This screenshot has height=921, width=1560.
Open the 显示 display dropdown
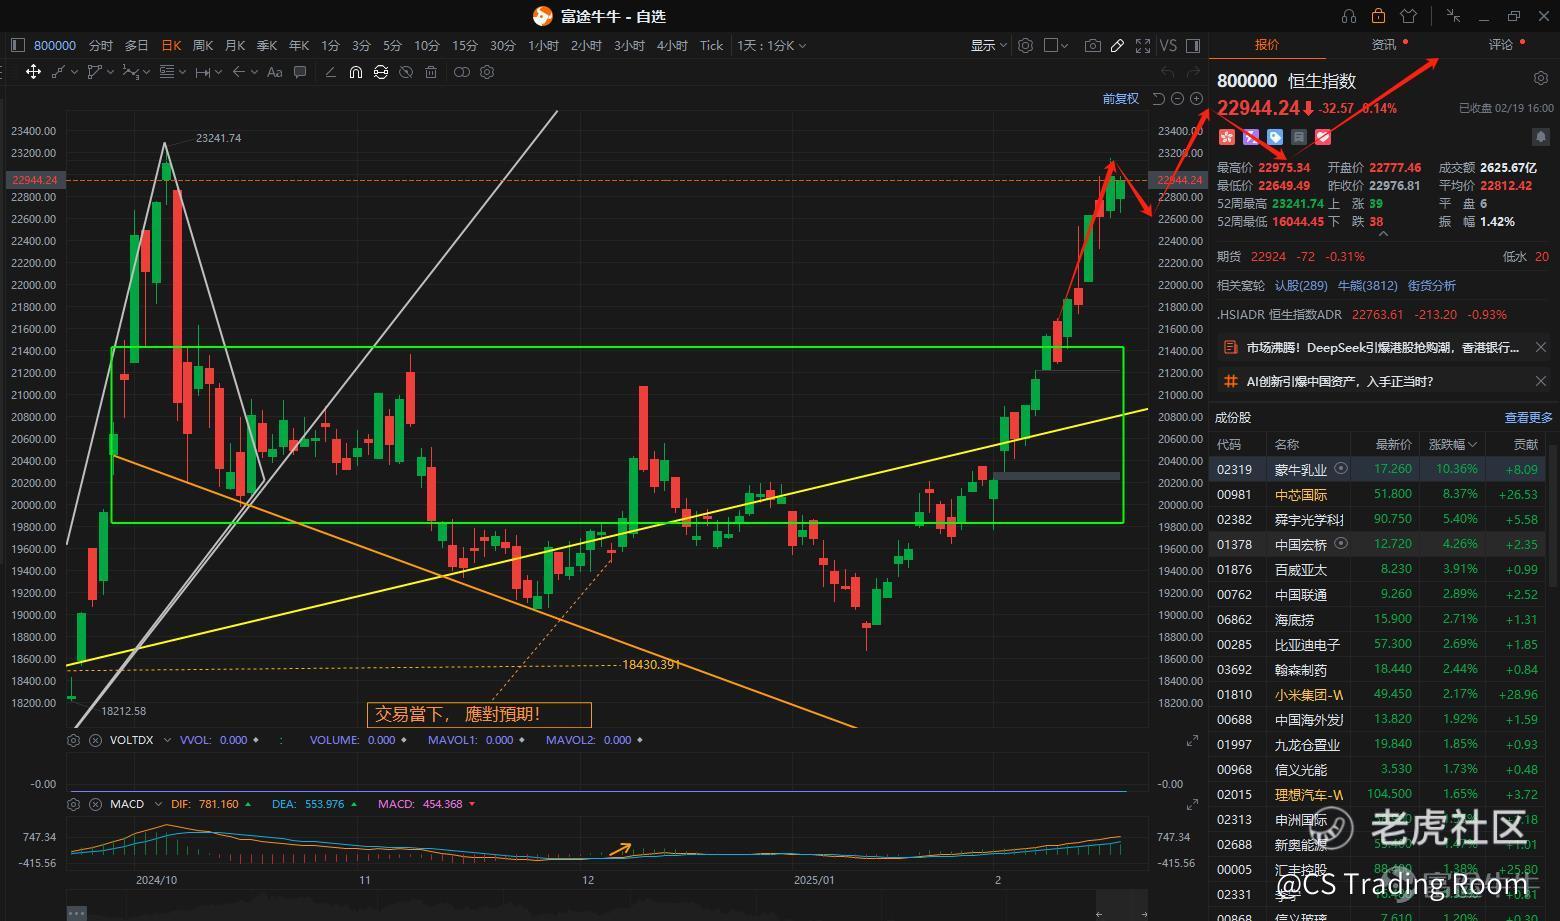989,45
